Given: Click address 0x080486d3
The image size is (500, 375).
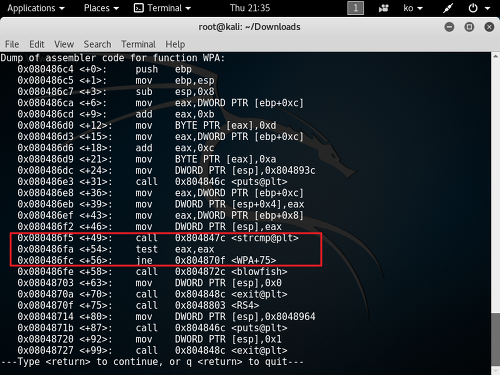Looking at the screenshot, I should pyautogui.click(x=45, y=137).
